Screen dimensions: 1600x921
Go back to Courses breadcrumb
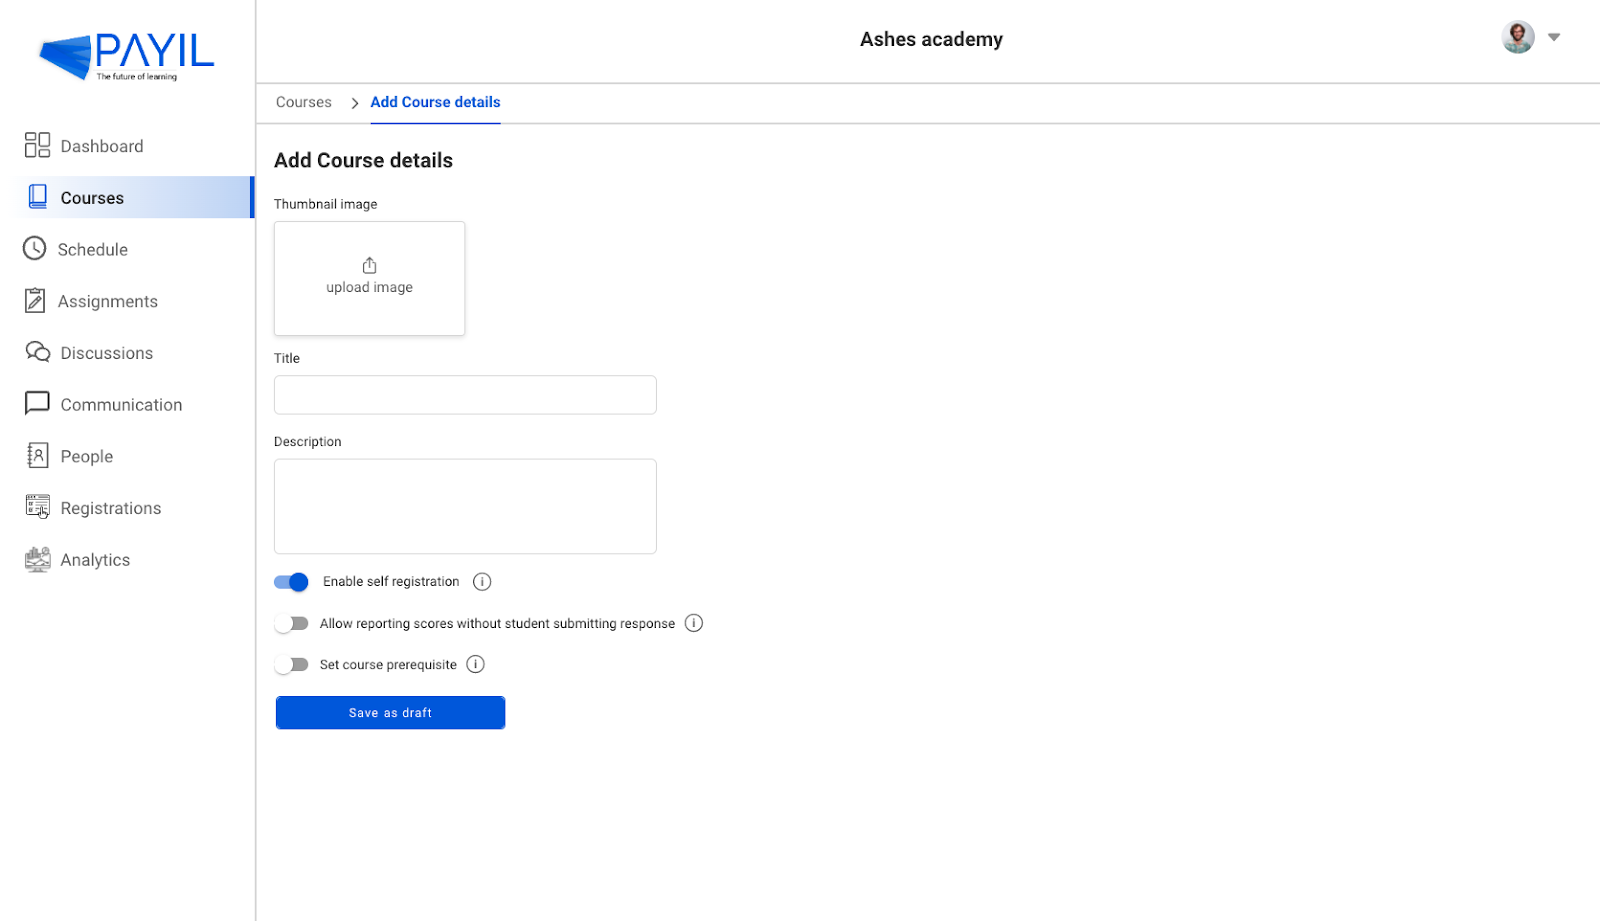(304, 102)
